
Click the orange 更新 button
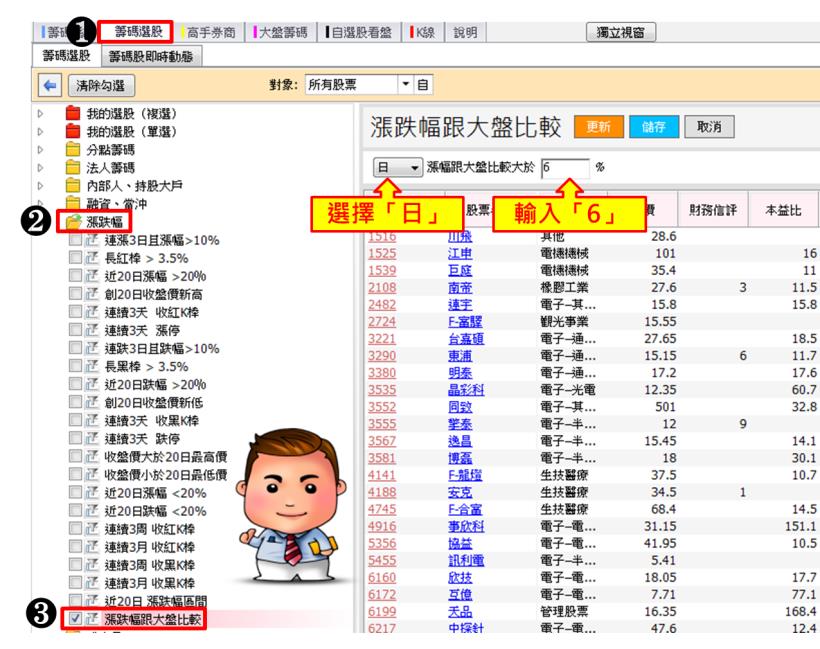(598, 127)
